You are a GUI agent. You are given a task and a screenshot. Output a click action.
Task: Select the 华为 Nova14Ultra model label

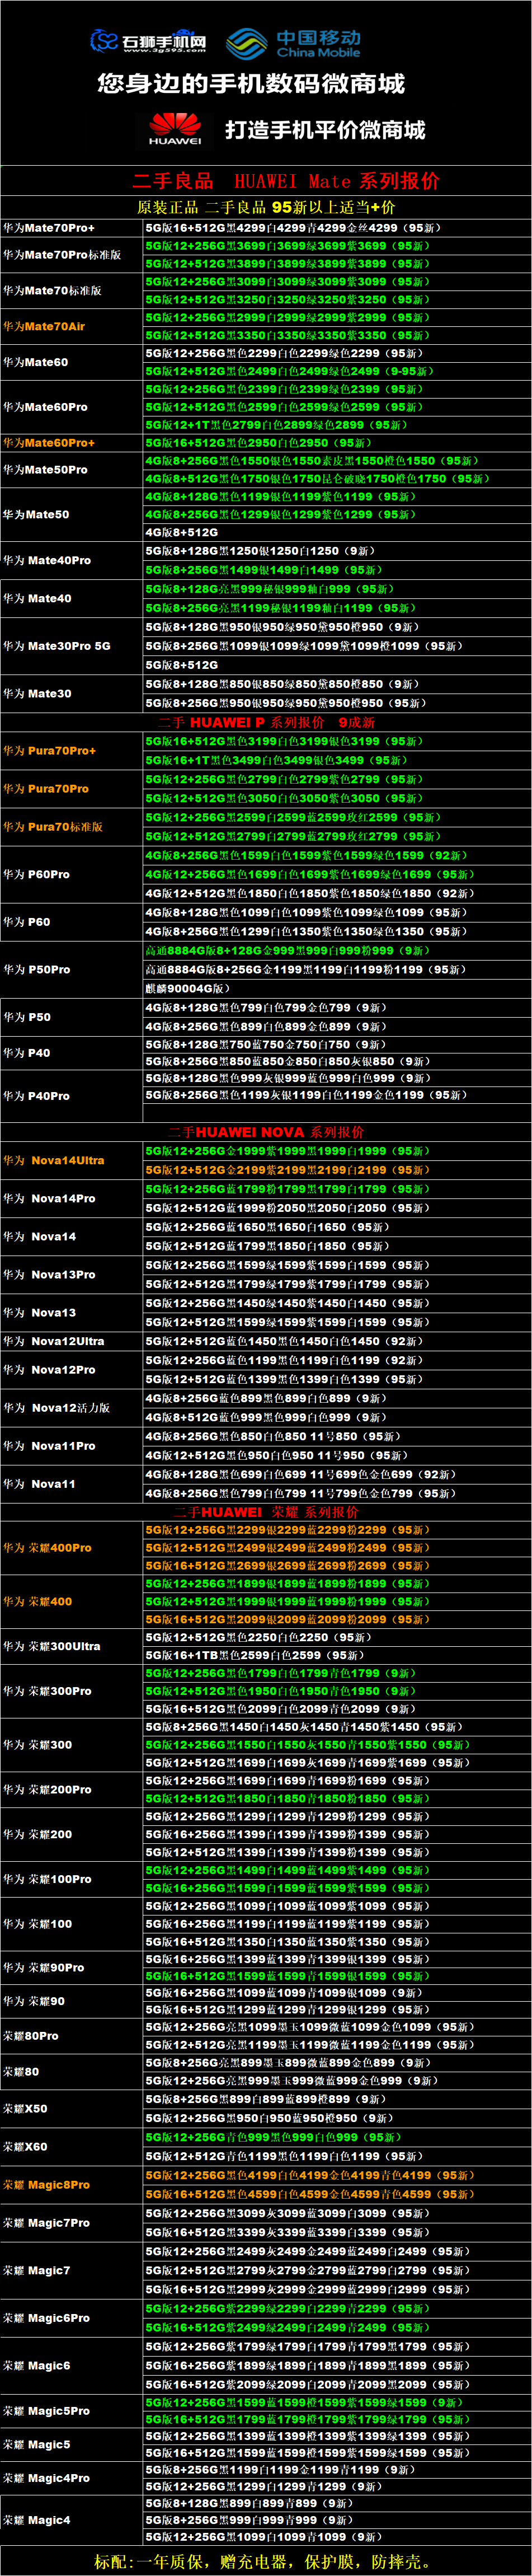[54, 1160]
